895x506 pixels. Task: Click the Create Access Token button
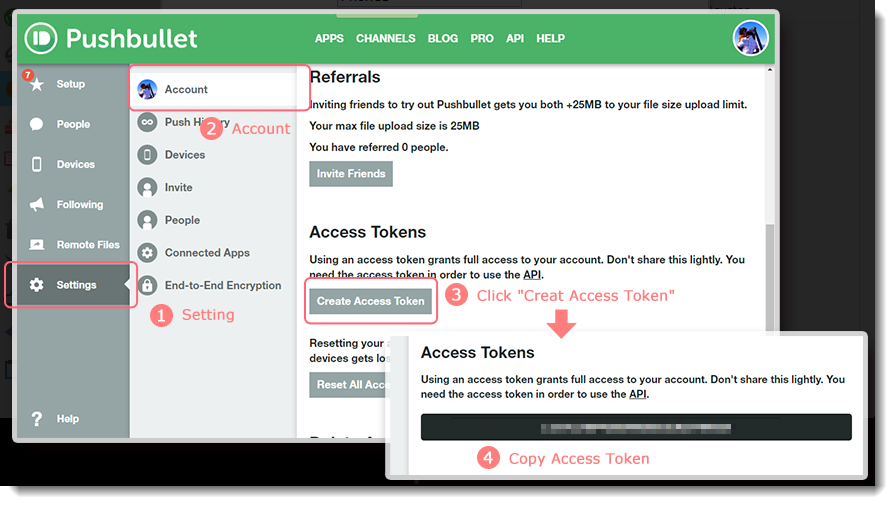point(371,301)
